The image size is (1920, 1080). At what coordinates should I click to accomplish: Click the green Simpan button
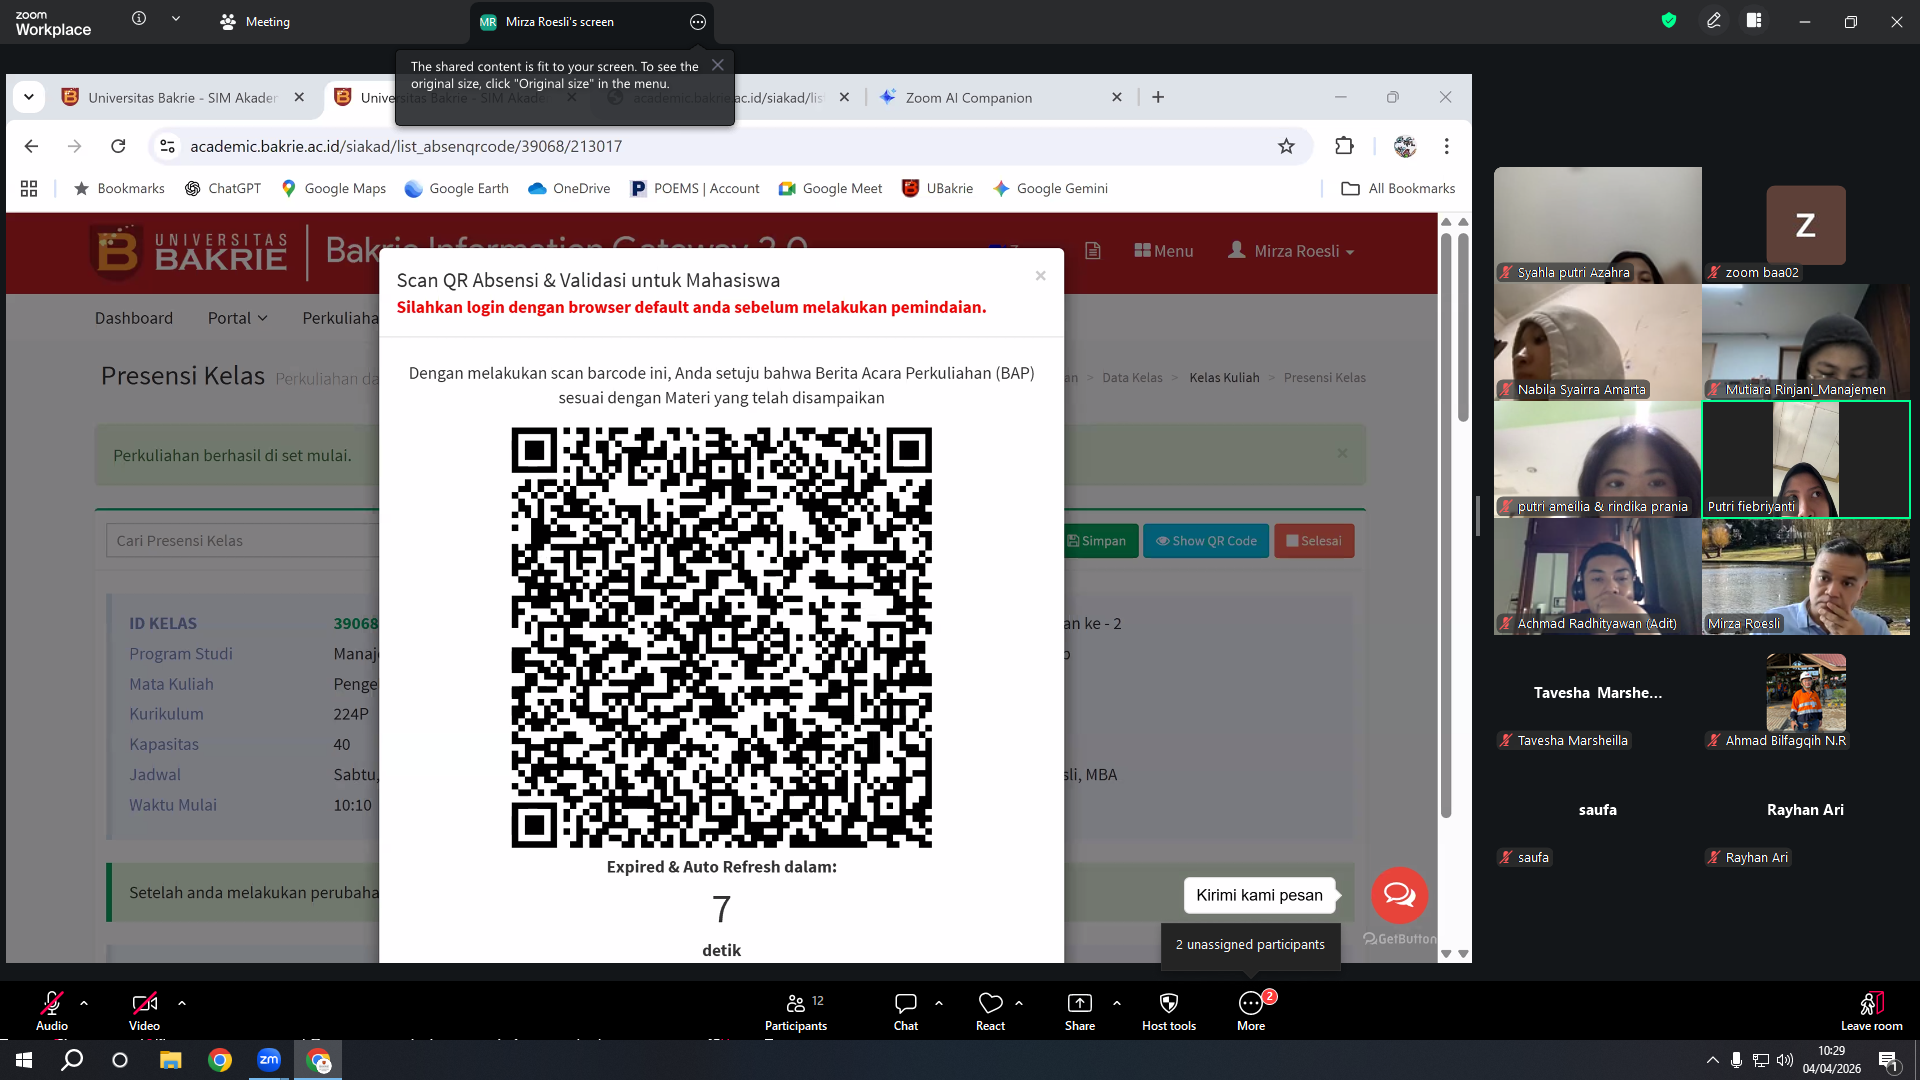click(x=1100, y=541)
